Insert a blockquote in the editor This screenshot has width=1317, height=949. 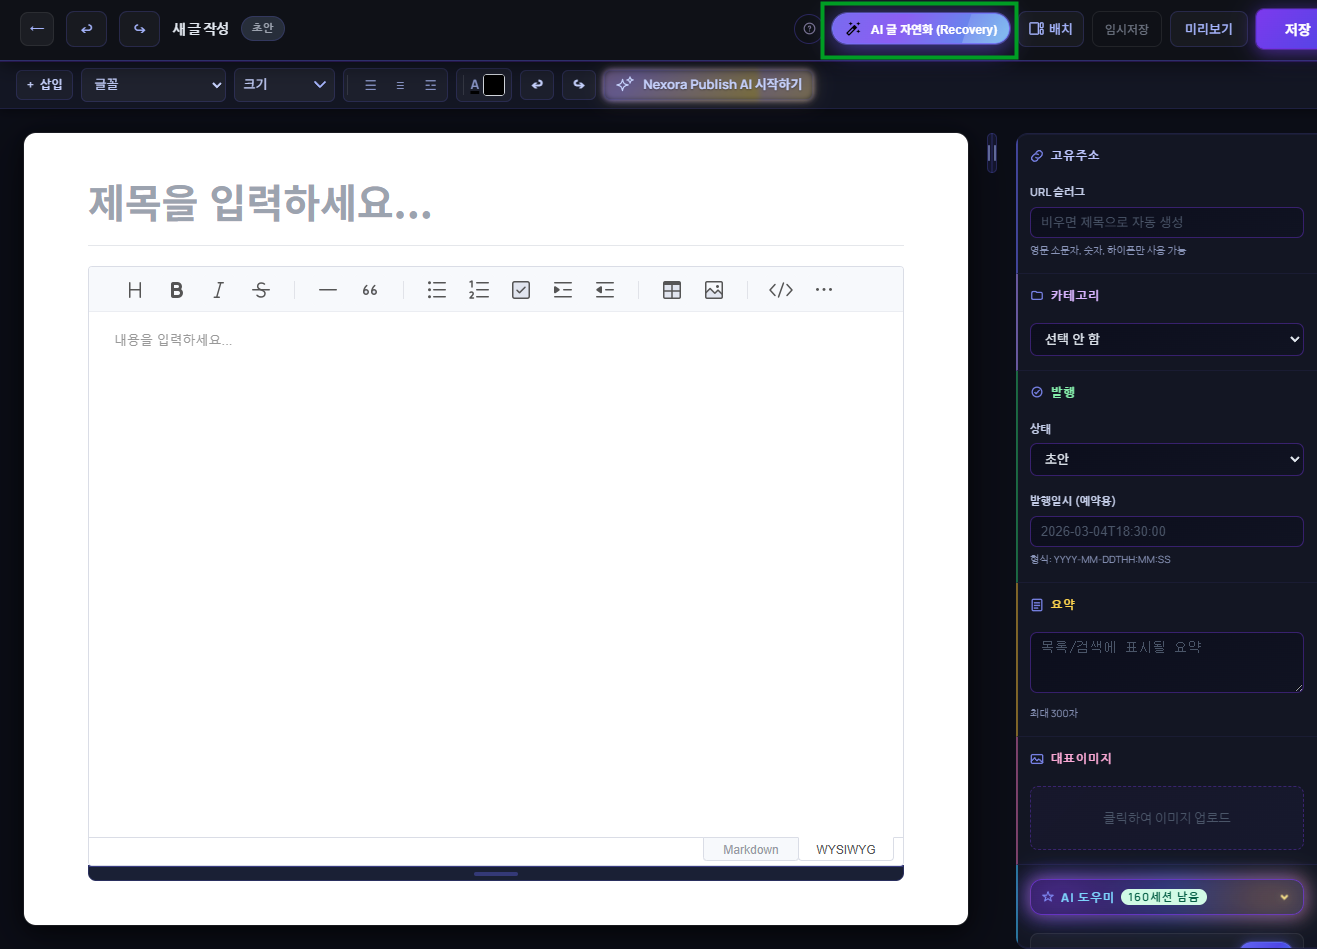pyautogui.click(x=370, y=290)
